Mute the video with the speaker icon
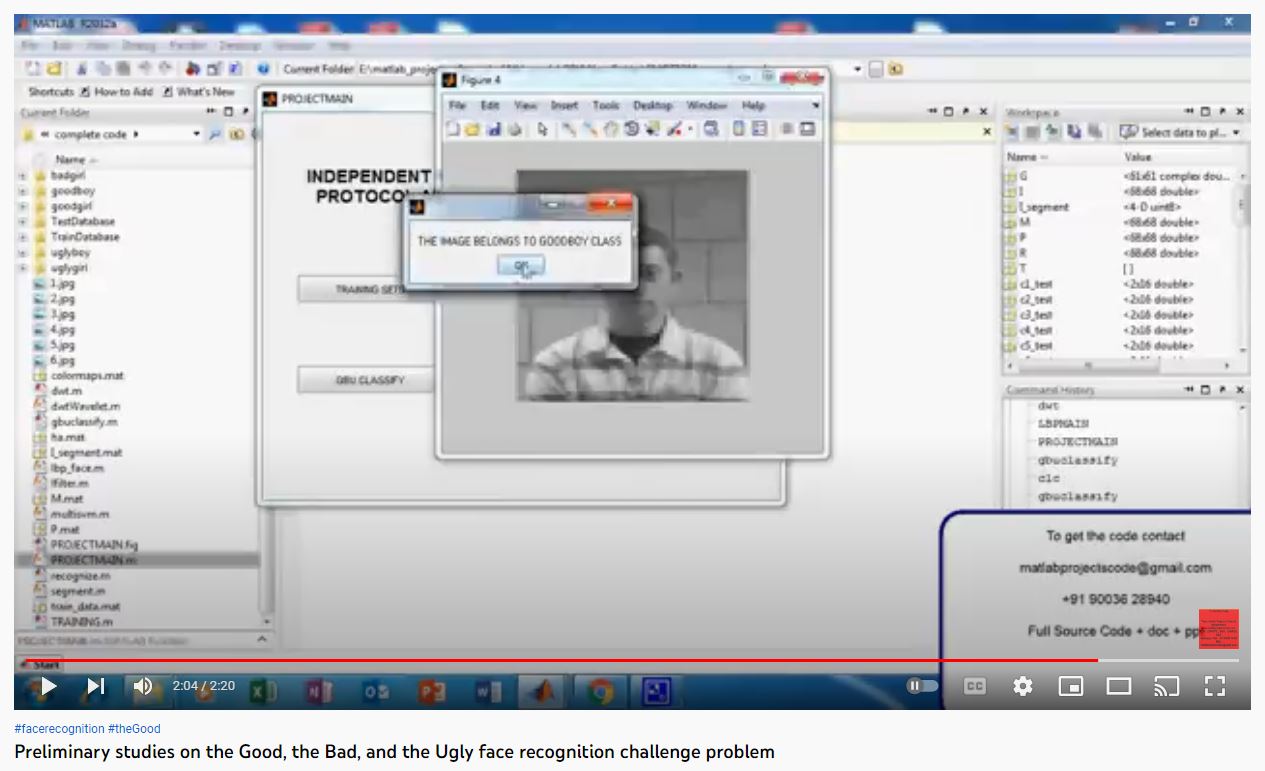This screenshot has width=1265, height=771. [143, 686]
